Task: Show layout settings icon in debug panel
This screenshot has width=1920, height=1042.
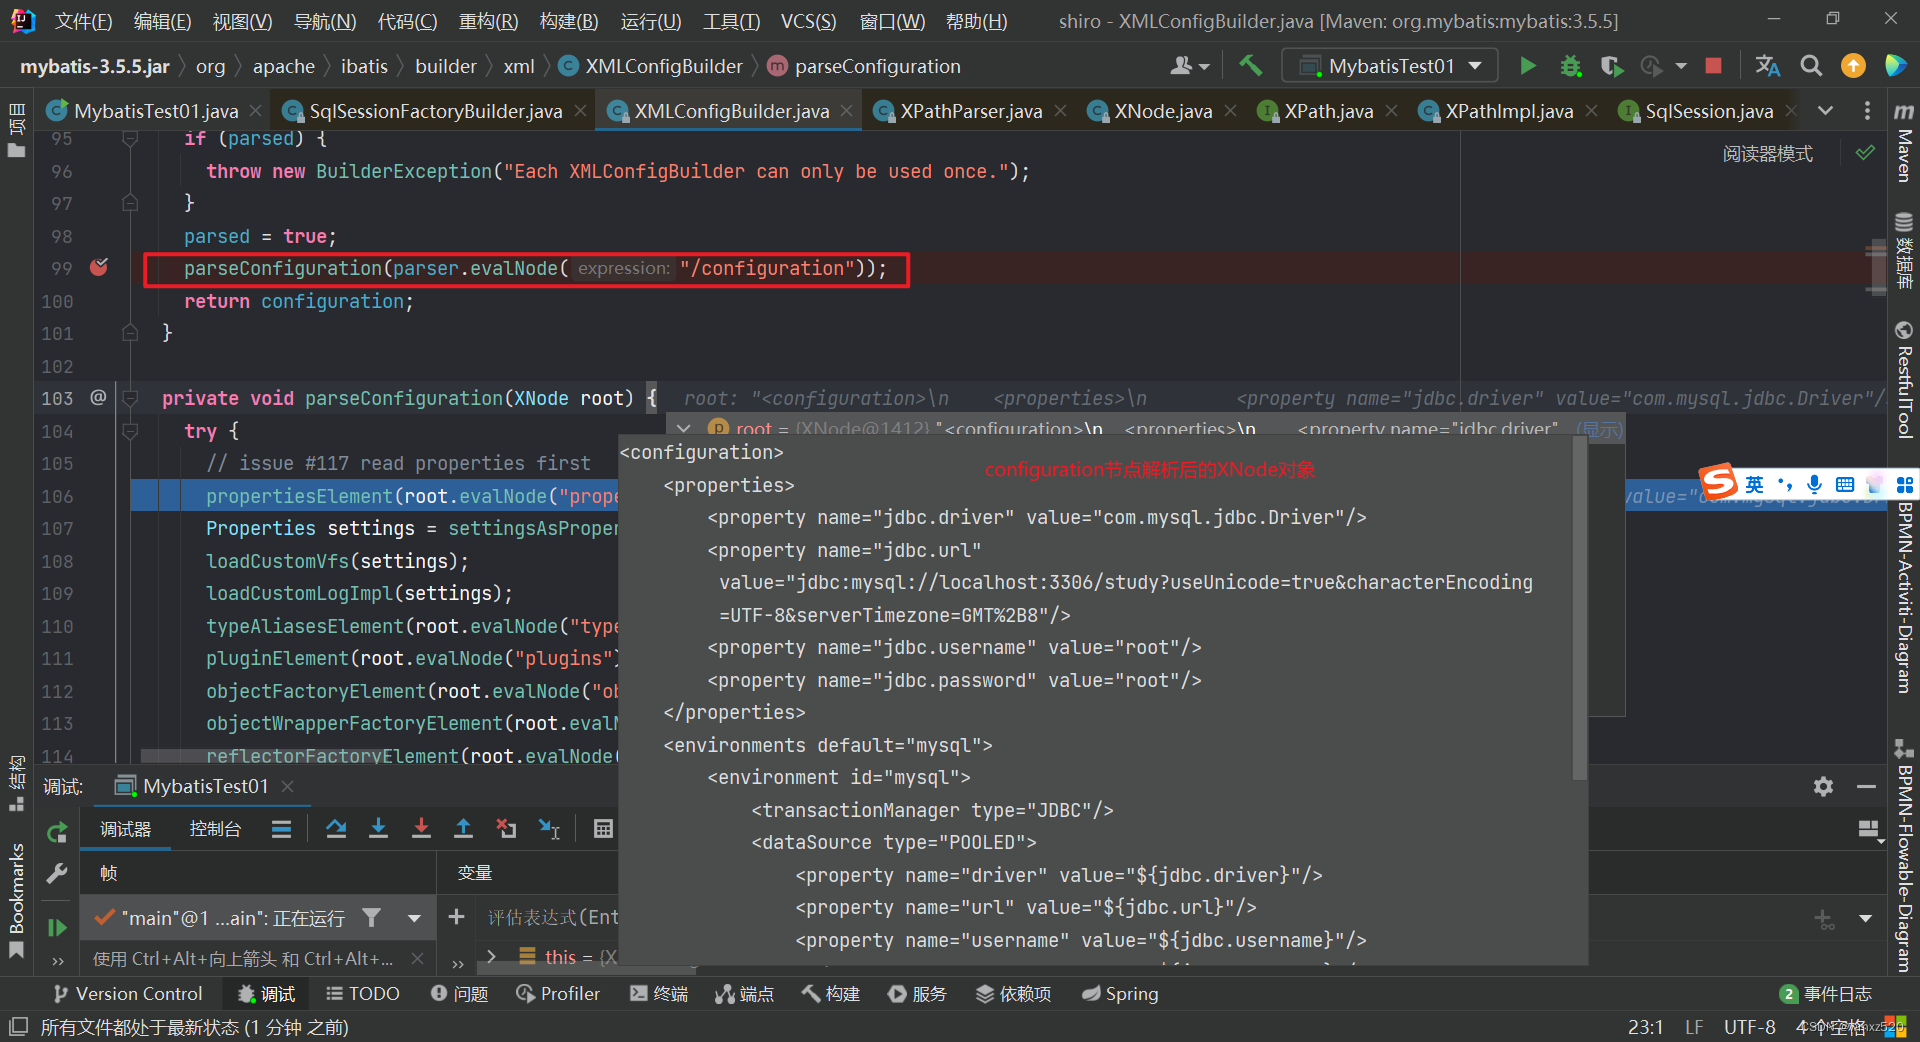Action: (x=1868, y=829)
